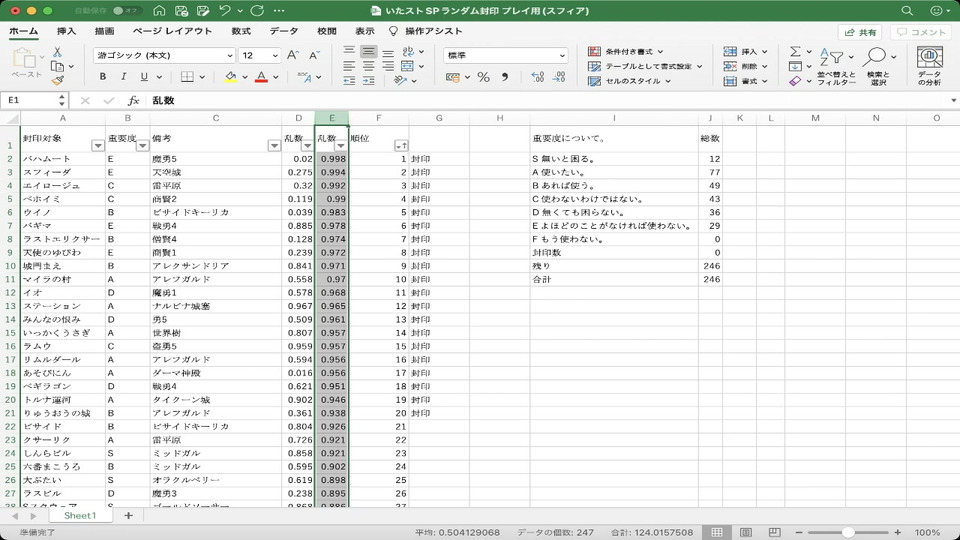Toggle Bold formatting
Screen dimensions: 960x540
[103, 77]
